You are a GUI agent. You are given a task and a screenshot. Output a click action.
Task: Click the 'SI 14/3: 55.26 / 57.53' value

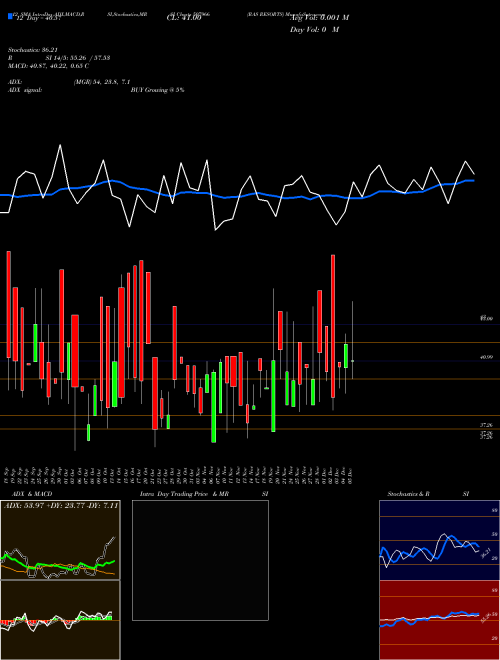(x=78, y=58)
